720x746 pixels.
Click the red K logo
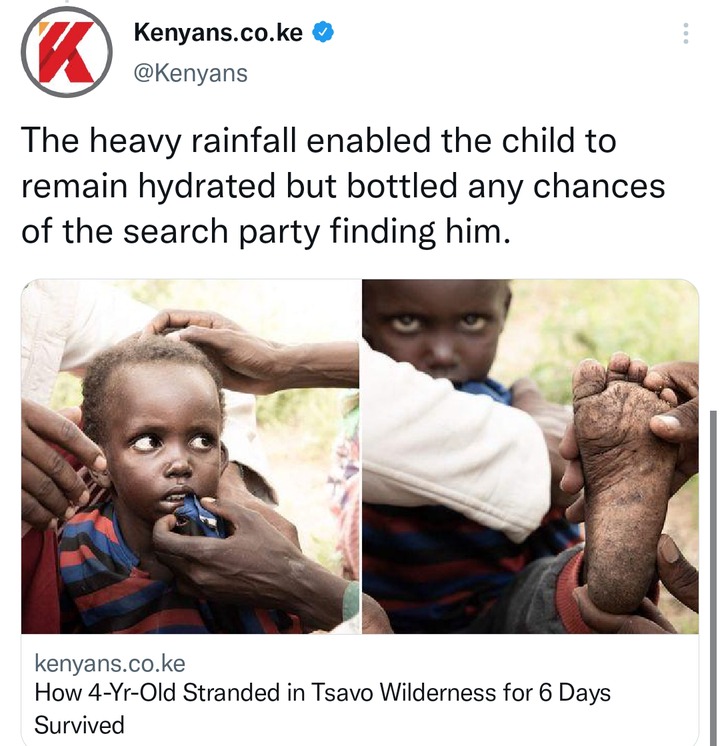pyautogui.click(x=67, y=52)
